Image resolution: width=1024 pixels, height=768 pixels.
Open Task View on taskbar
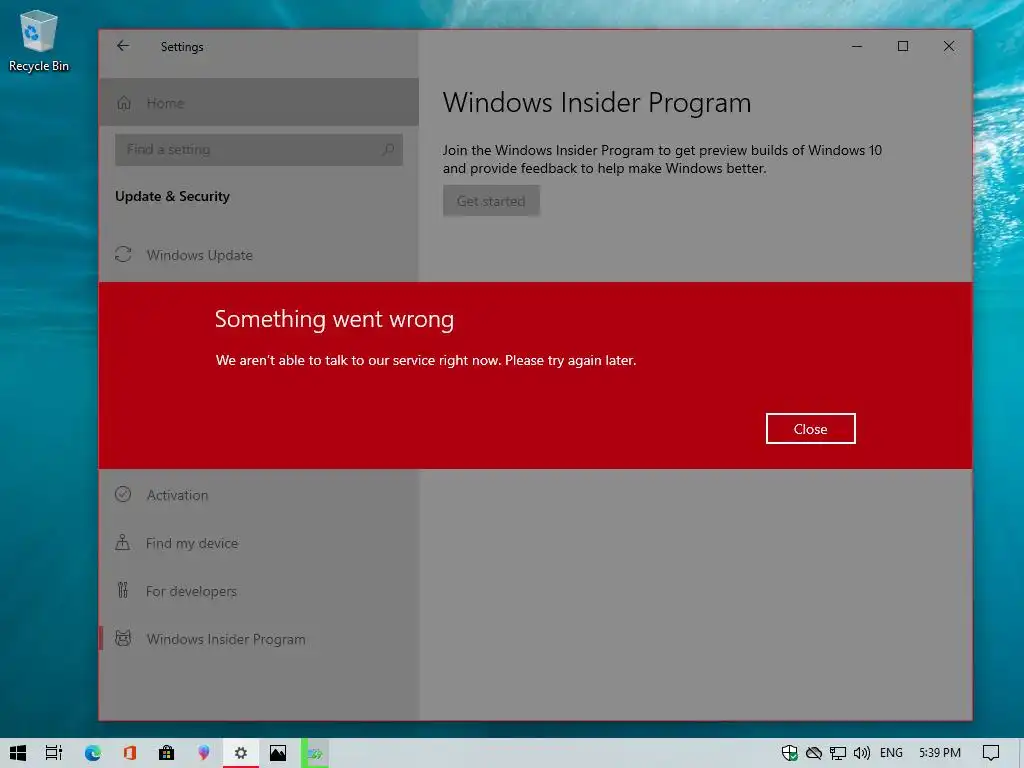point(54,753)
